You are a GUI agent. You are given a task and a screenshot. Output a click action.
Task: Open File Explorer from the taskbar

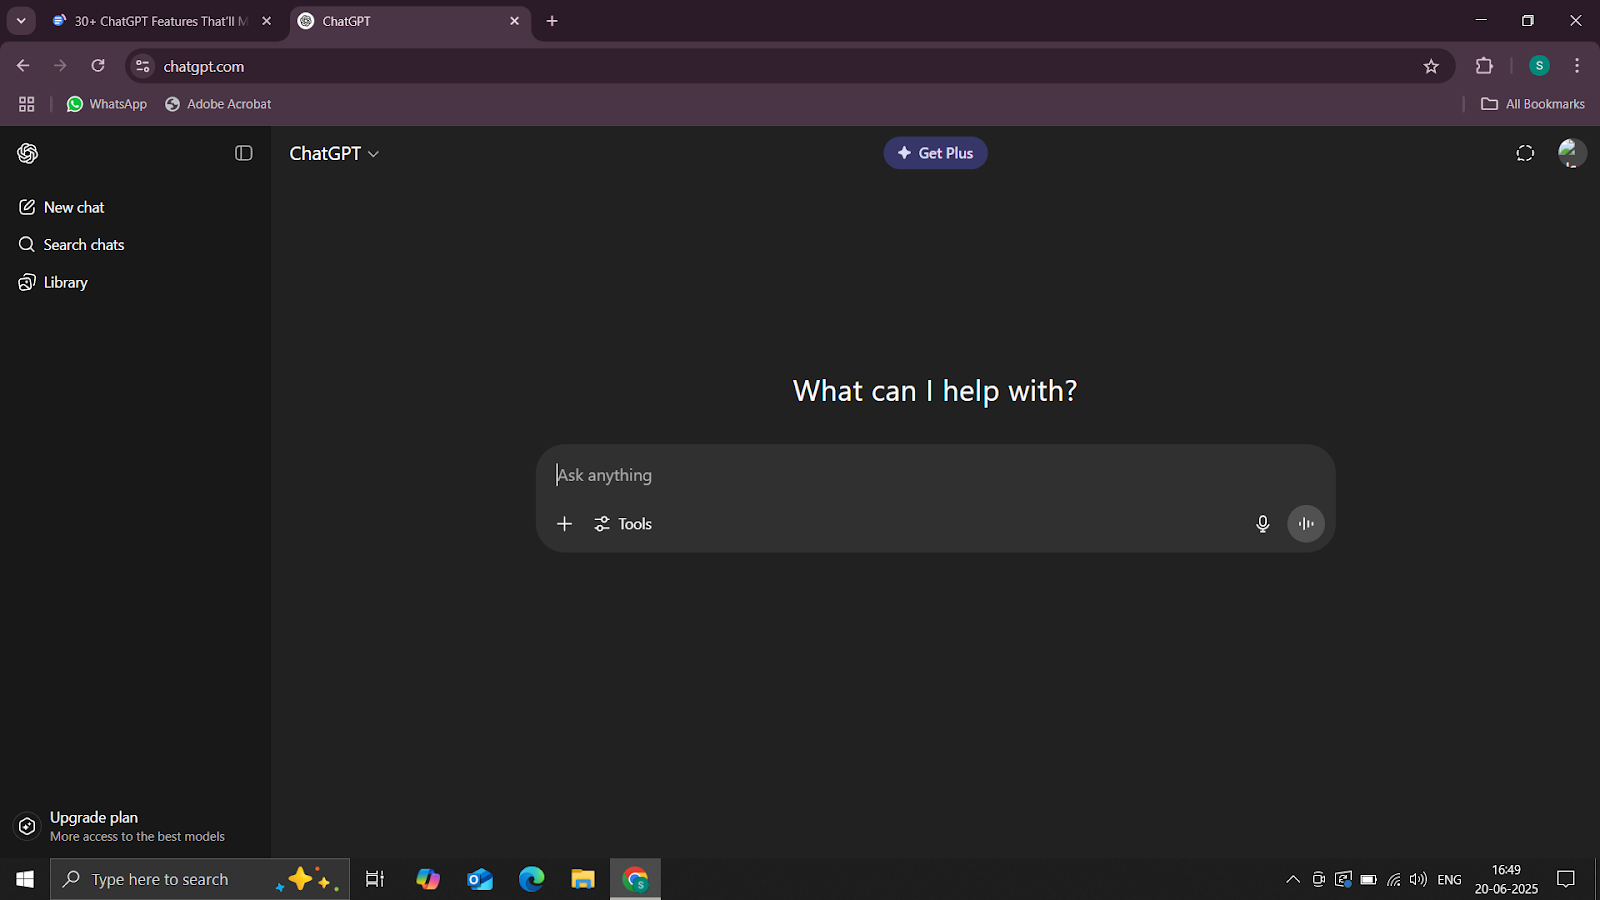[583, 879]
